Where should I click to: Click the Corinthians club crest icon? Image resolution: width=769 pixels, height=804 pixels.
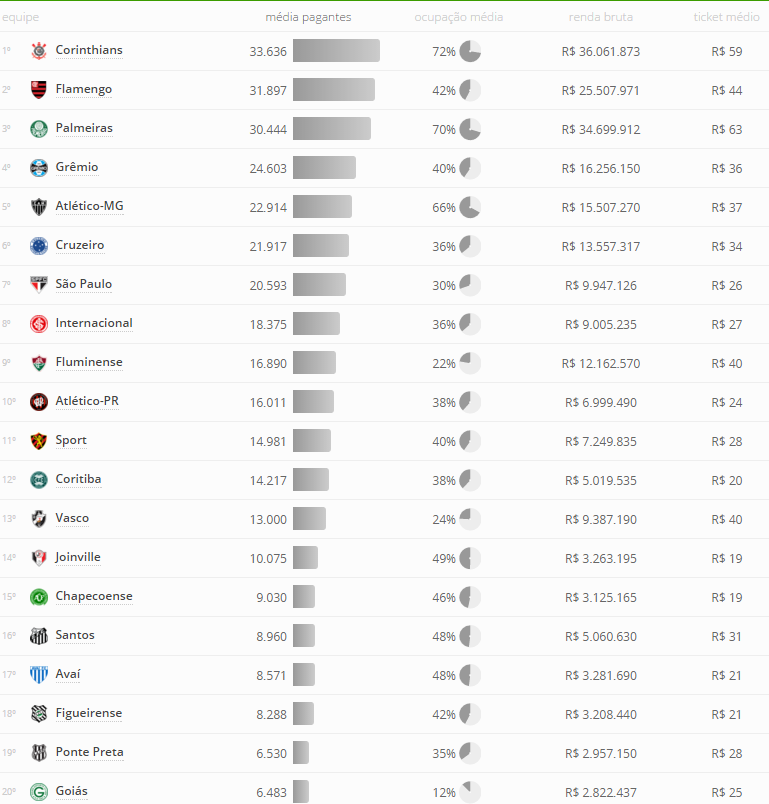(39, 51)
